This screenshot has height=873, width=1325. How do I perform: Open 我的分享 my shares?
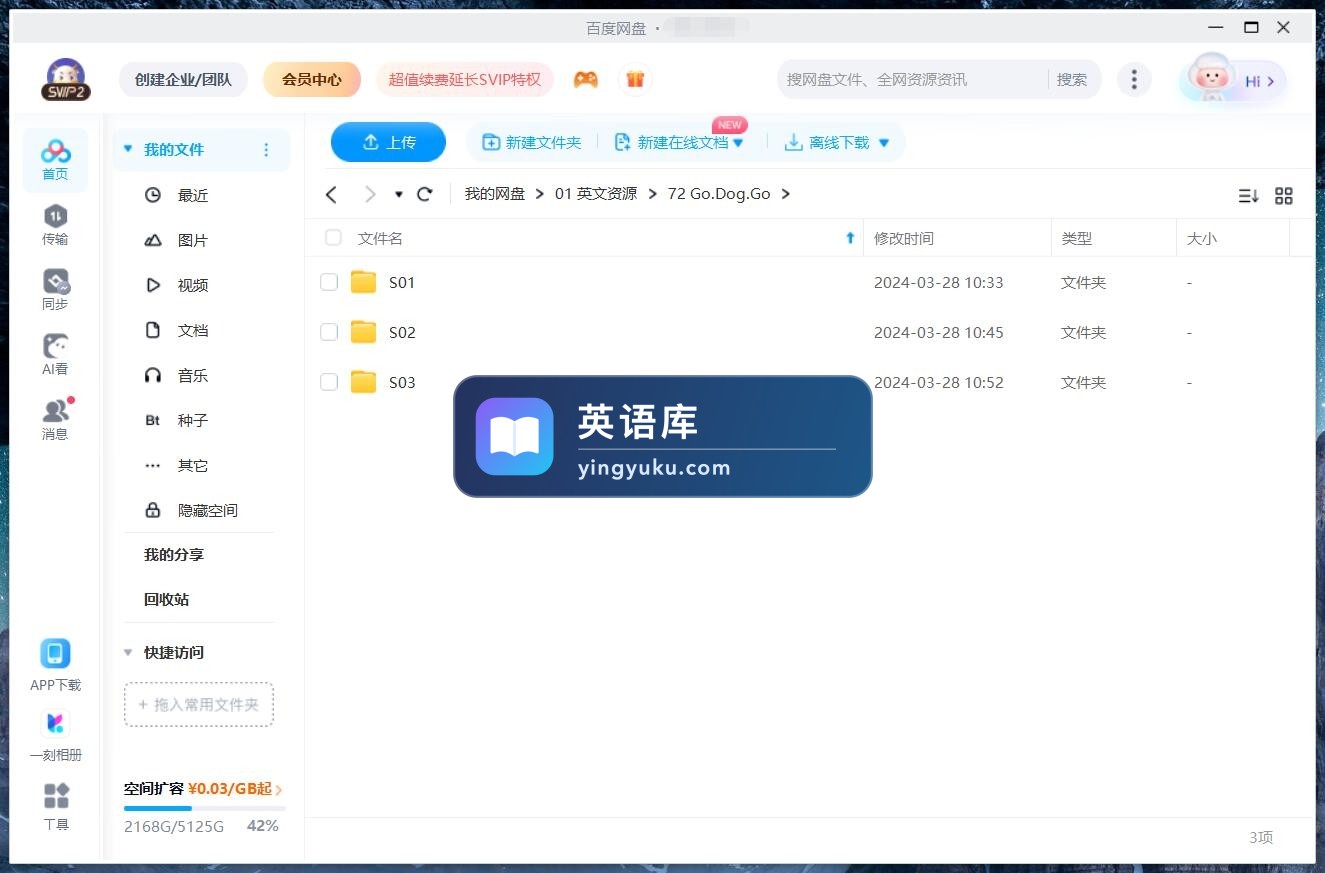pyautogui.click(x=174, y=554)
